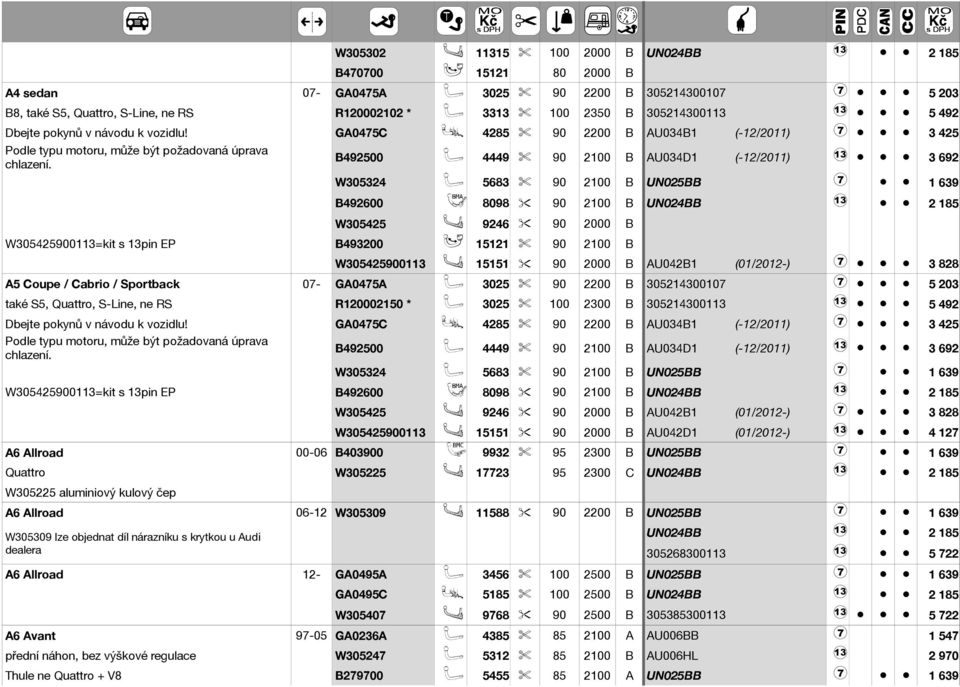Click the scissors icon in the W305407 row

pos(525,614)
